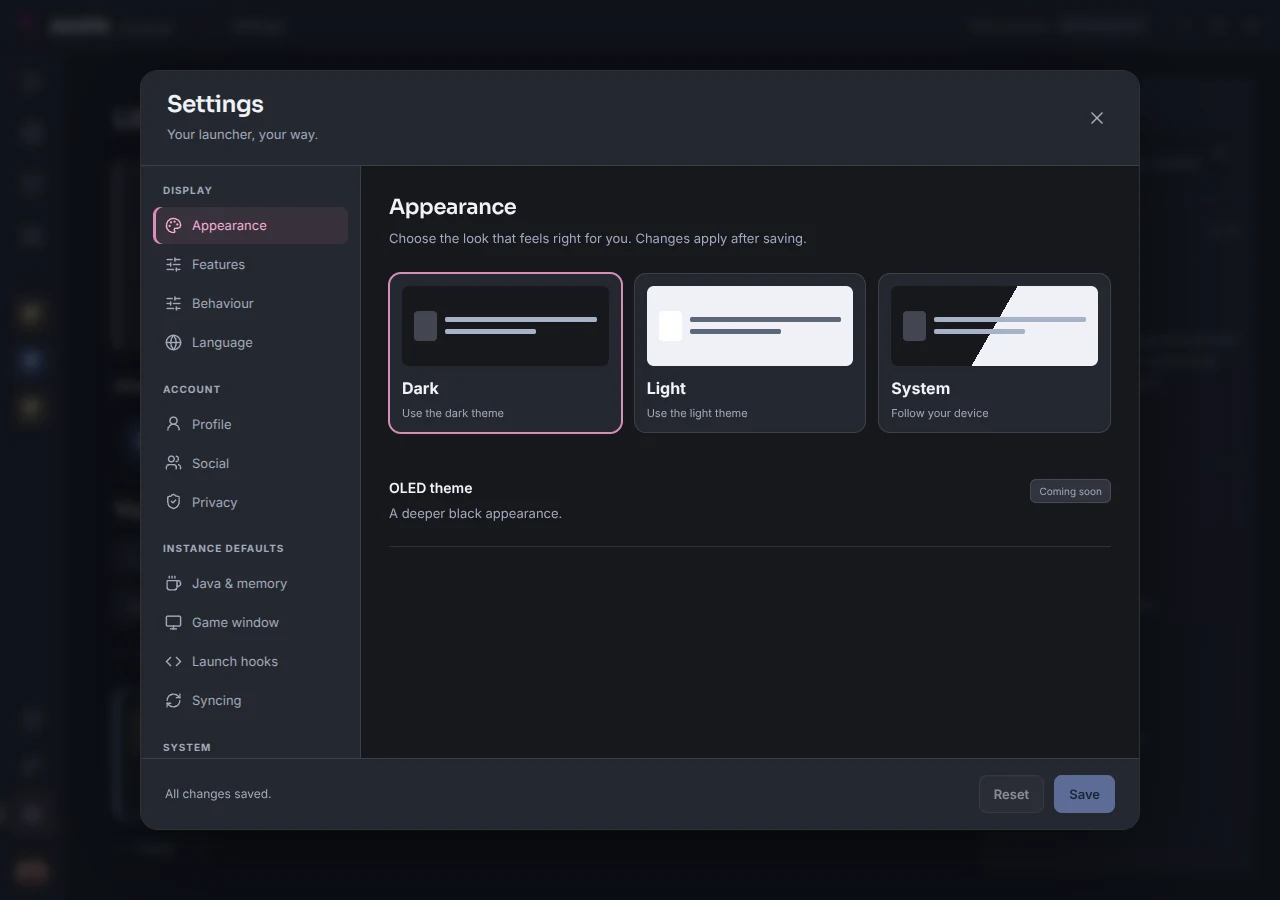Screen dimensions: 1280x900
Task: Click the 'Follow your device' caption
Action: [940, 413]
